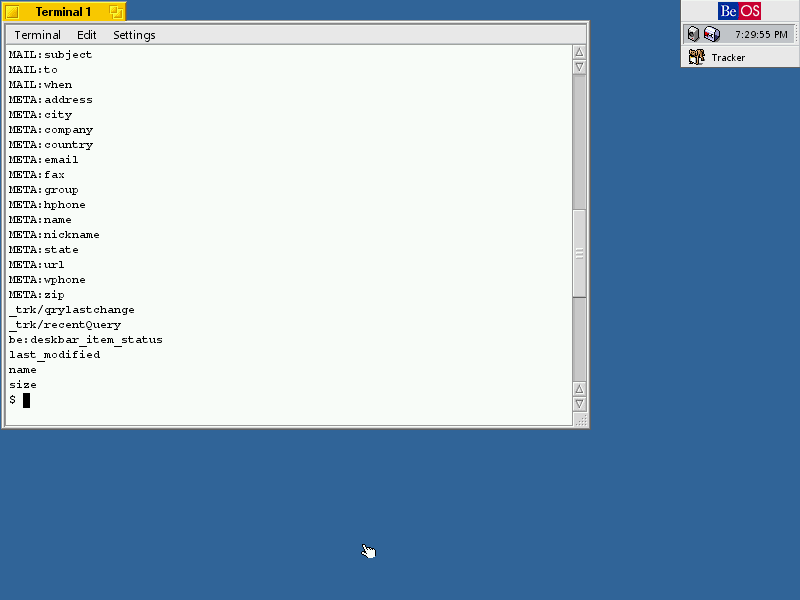The height and width of the screenshot is (600, 800).
Task: Click the MAIL:when line
Action: 40,85
